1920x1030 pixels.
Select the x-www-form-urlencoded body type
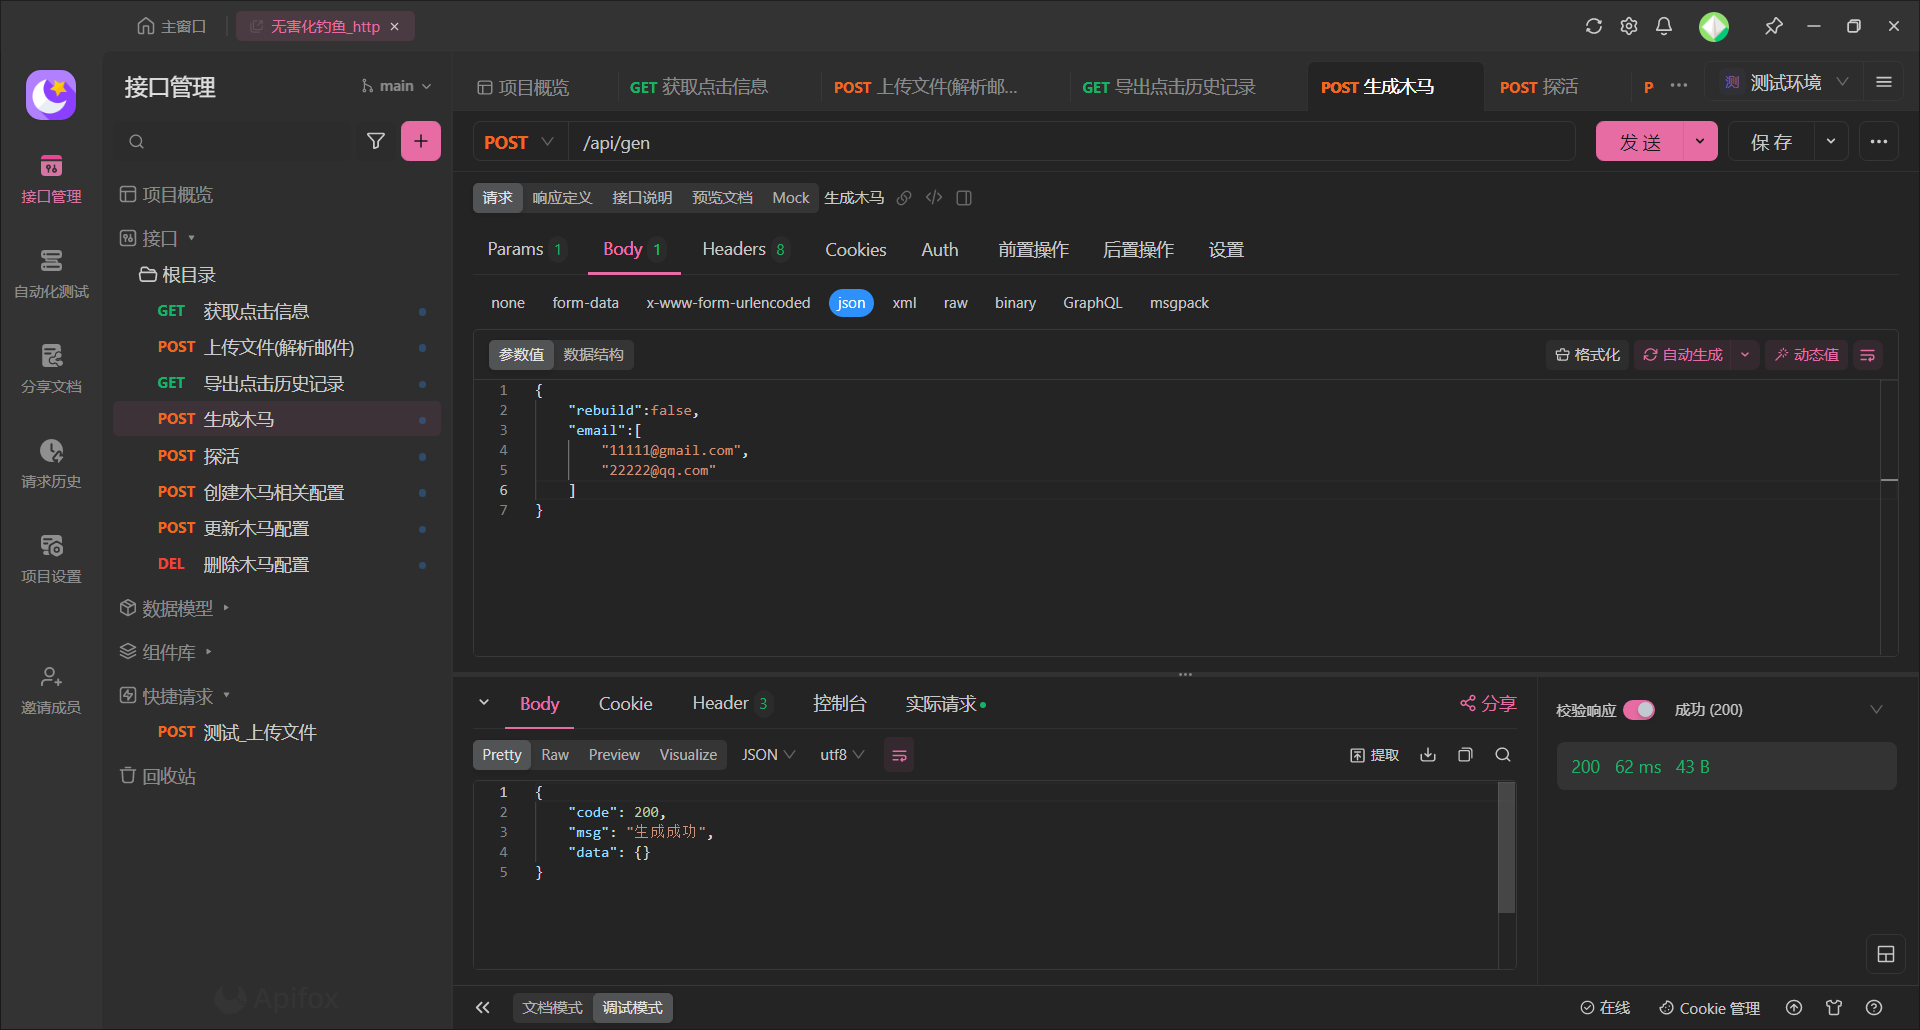(728, 303)
